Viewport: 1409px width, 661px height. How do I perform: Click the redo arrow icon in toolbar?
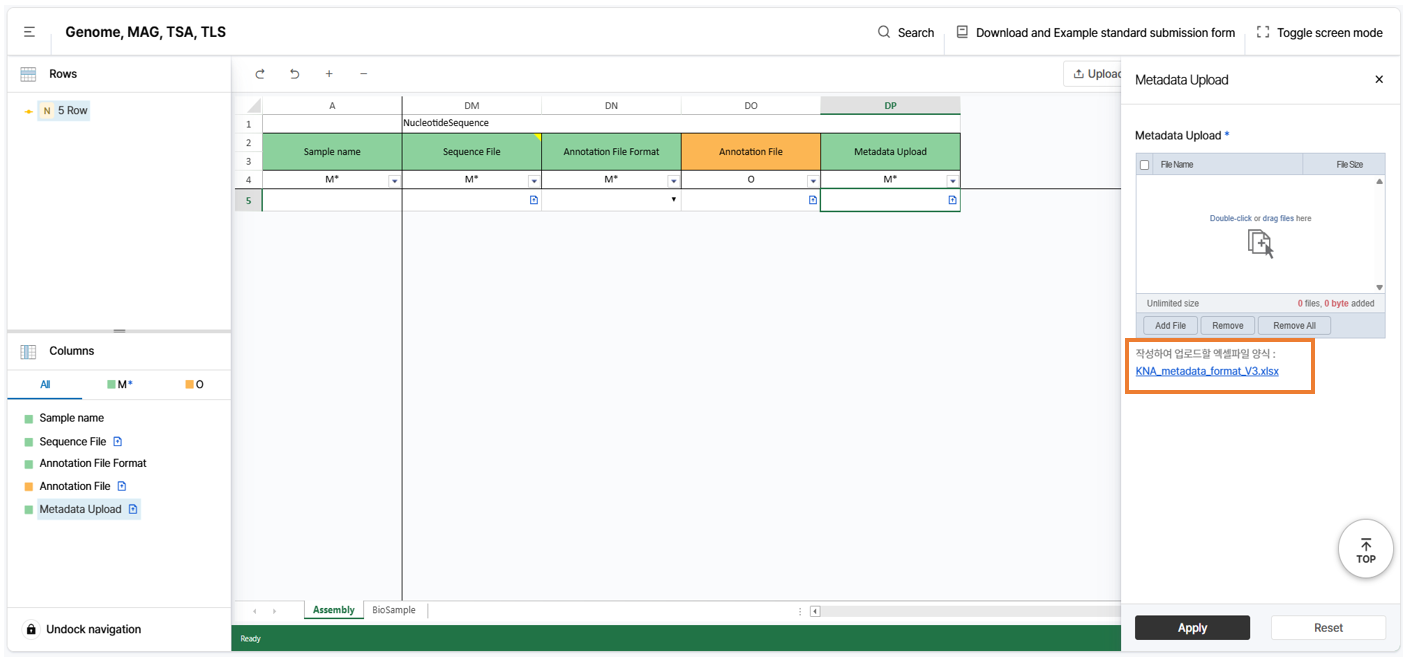(x=260, y=74)
